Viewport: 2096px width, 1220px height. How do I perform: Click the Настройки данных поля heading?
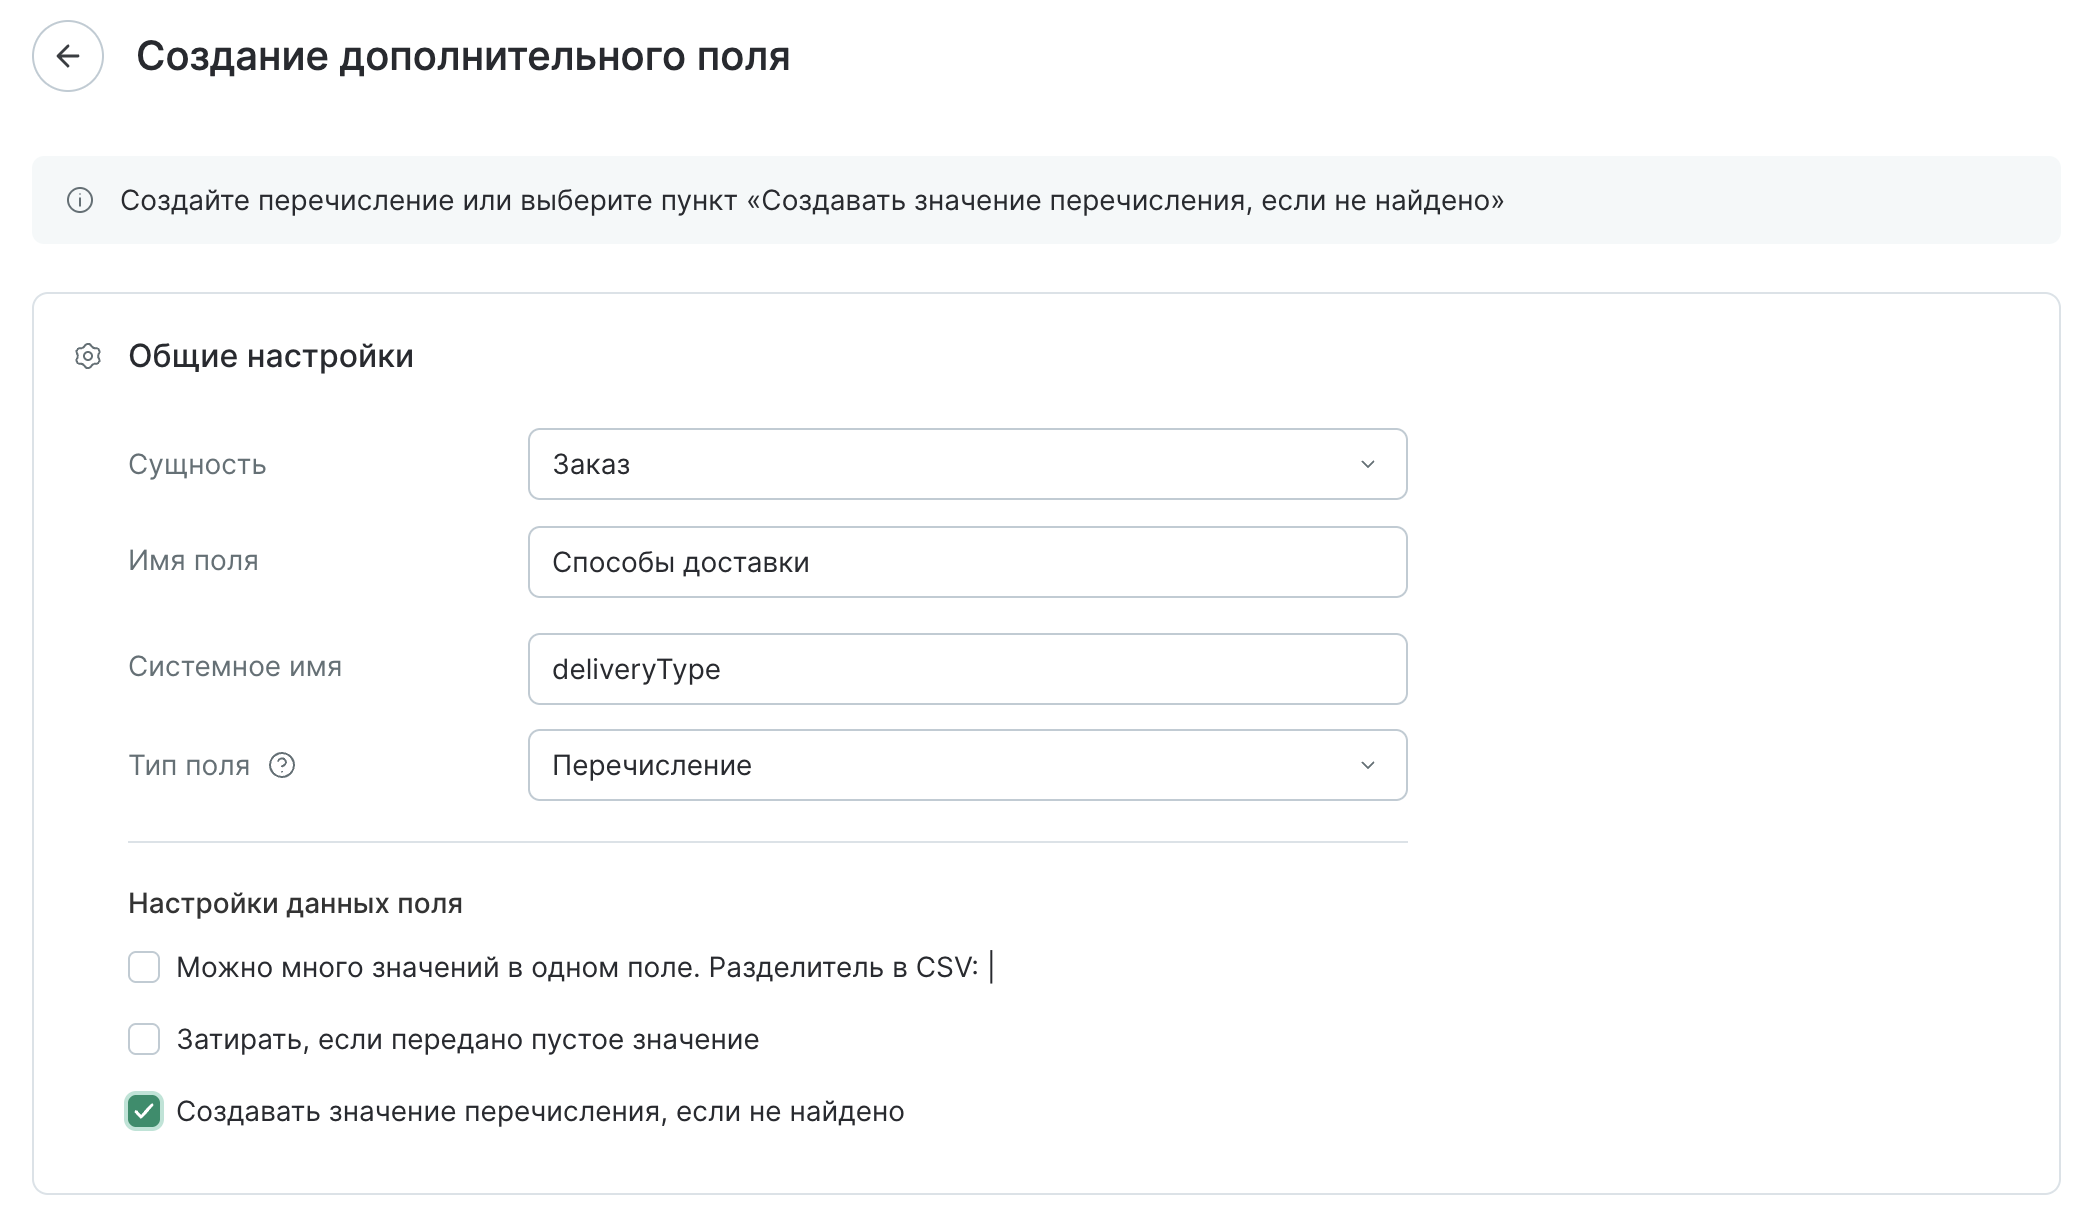click(294, 902)
